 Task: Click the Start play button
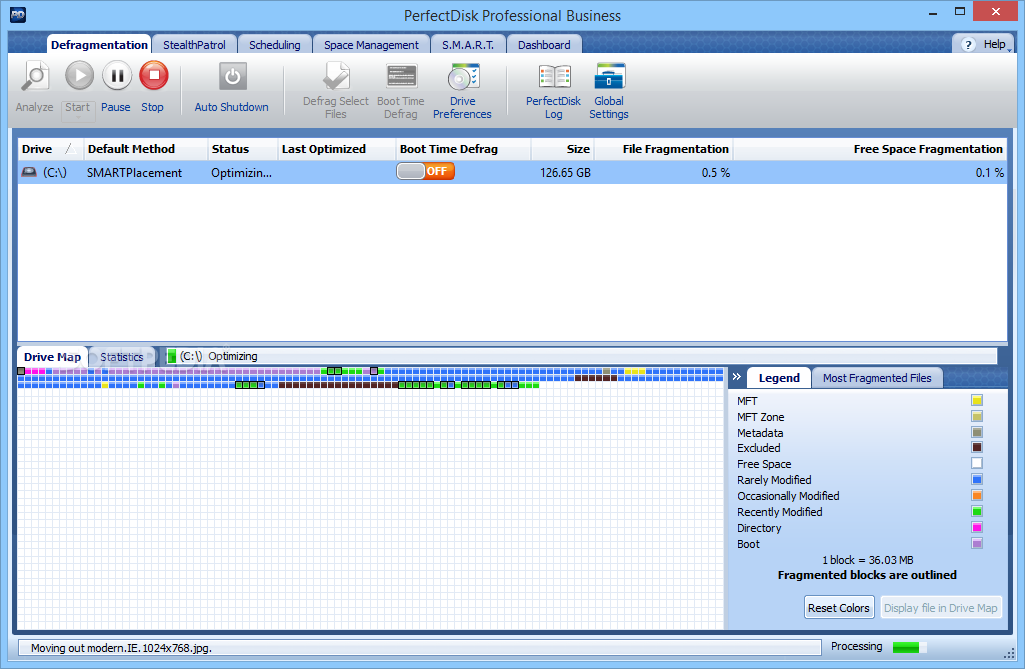point(79,77)
